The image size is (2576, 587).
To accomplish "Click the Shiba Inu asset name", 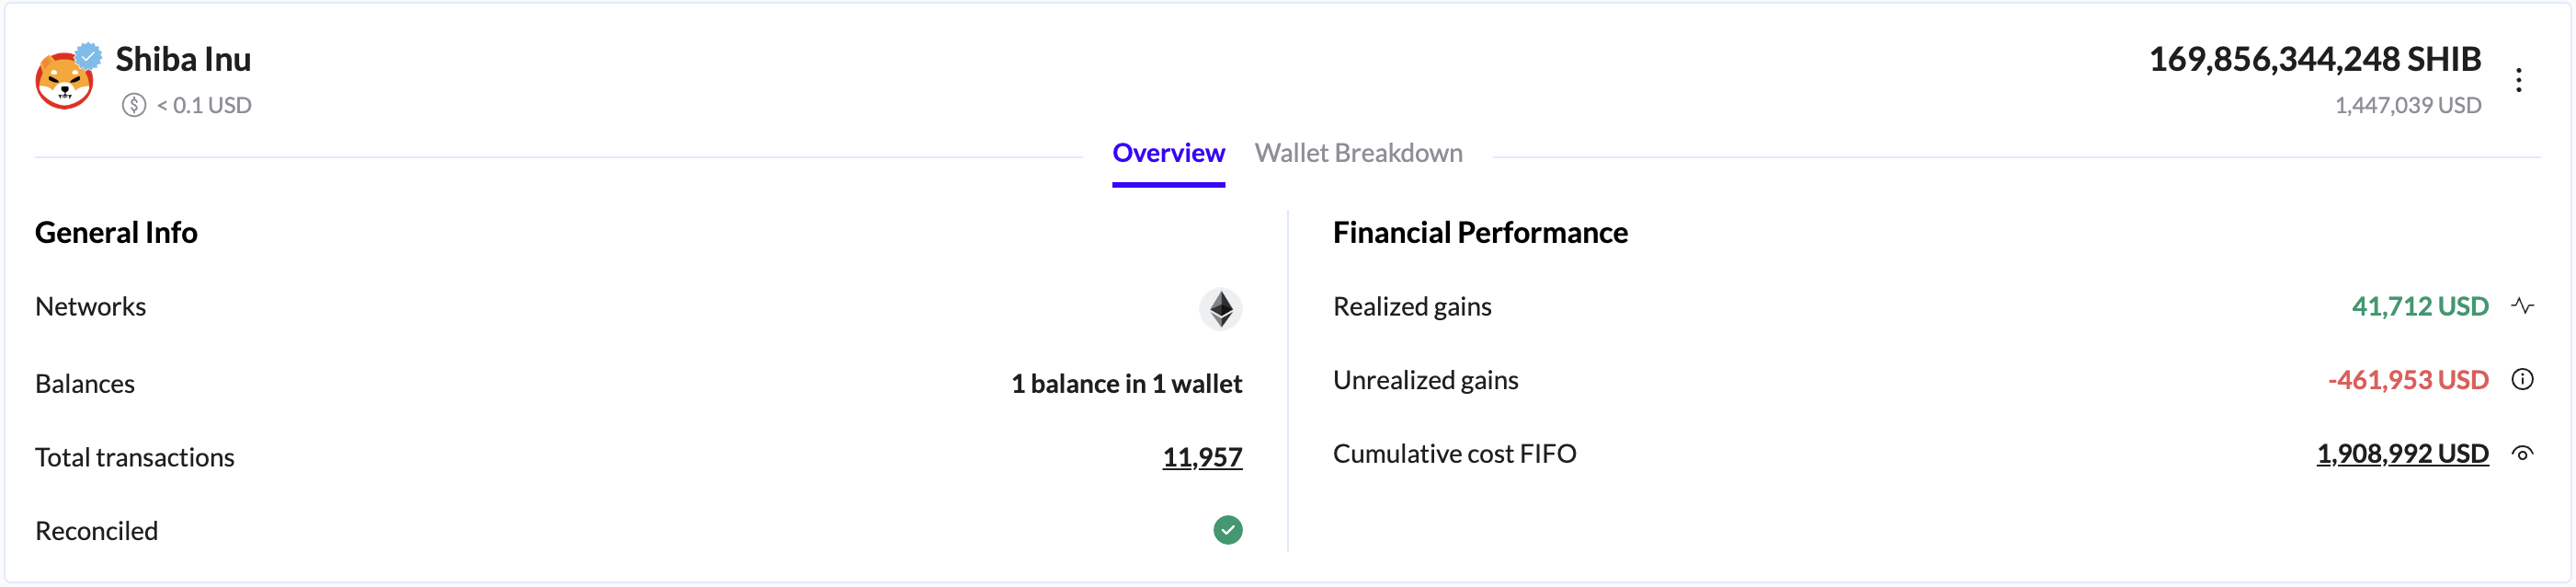I will coord(183,60).
